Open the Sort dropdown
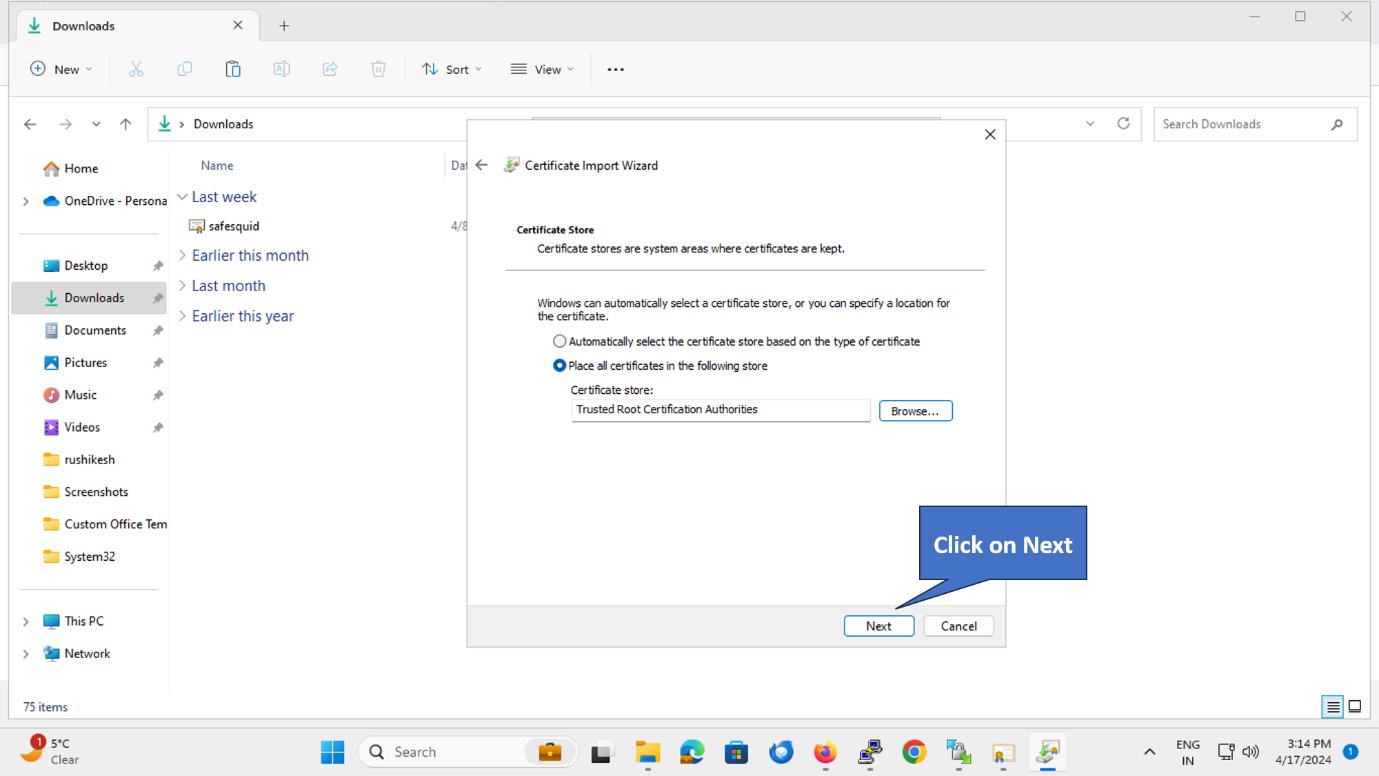Image resolution: width=1379 pixels, height=776 pixels. [452, 69]
